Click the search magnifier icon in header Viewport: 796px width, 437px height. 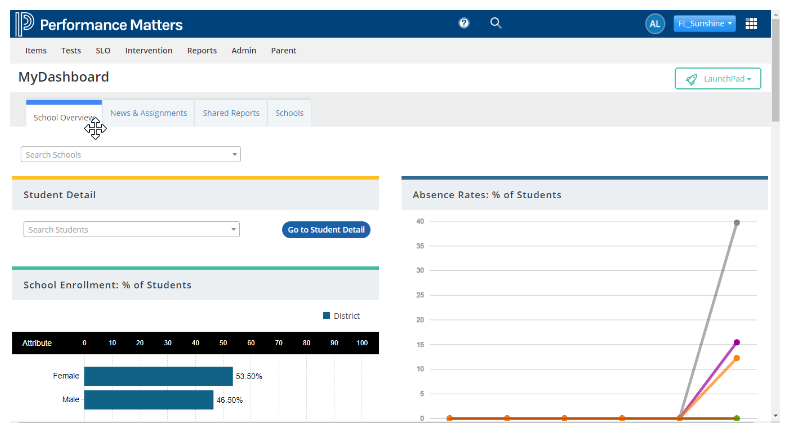[x=495, y=23]
